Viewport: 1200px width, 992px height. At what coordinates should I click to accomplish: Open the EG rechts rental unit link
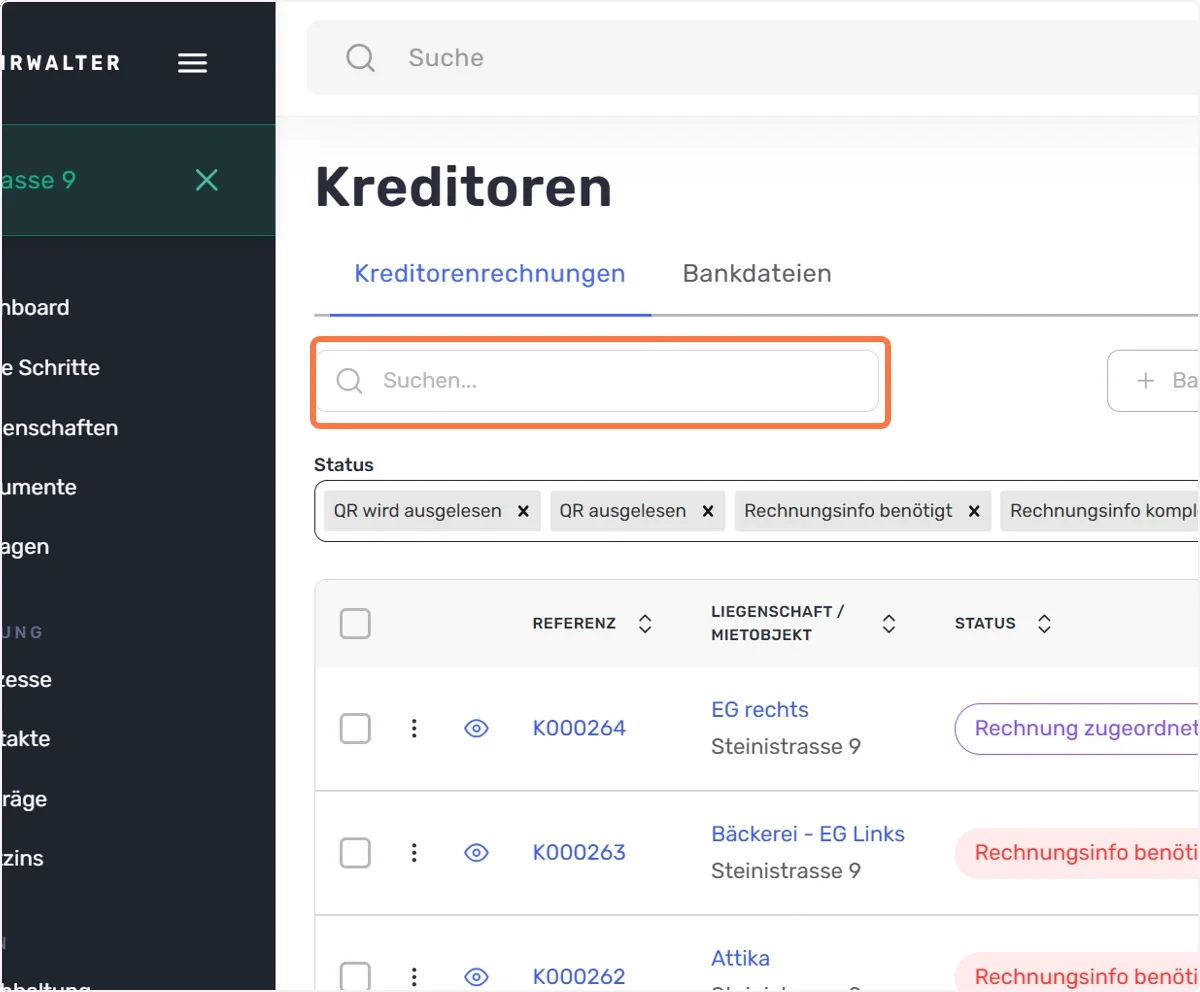[x=760, y=710]
